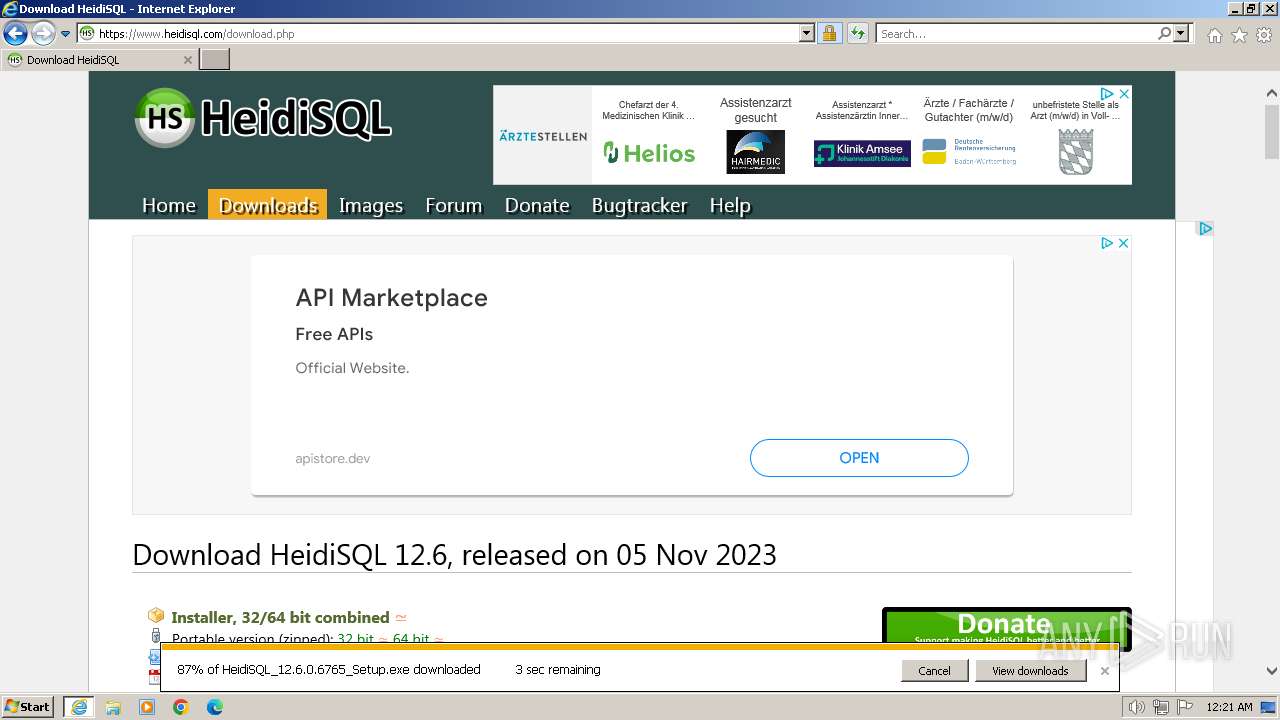Image resolution: width=1280 pixels, height=720 pixels.
Task: Click the AdChoices icon on top banner
Action: 1107,94
